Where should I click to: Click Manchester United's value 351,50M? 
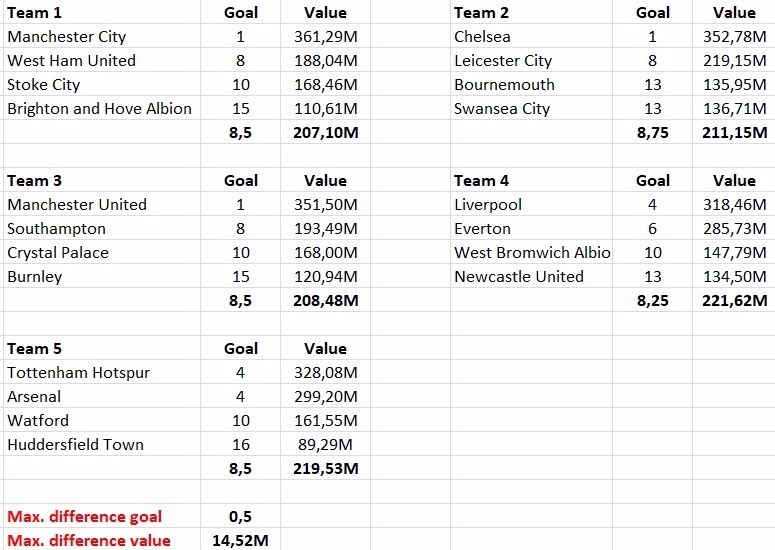[325, 204]
